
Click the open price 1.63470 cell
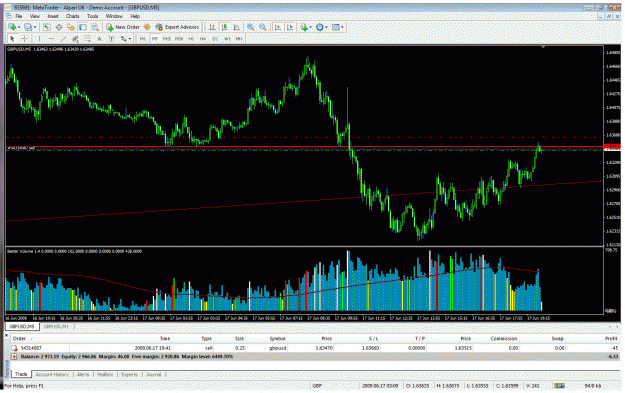324,348
